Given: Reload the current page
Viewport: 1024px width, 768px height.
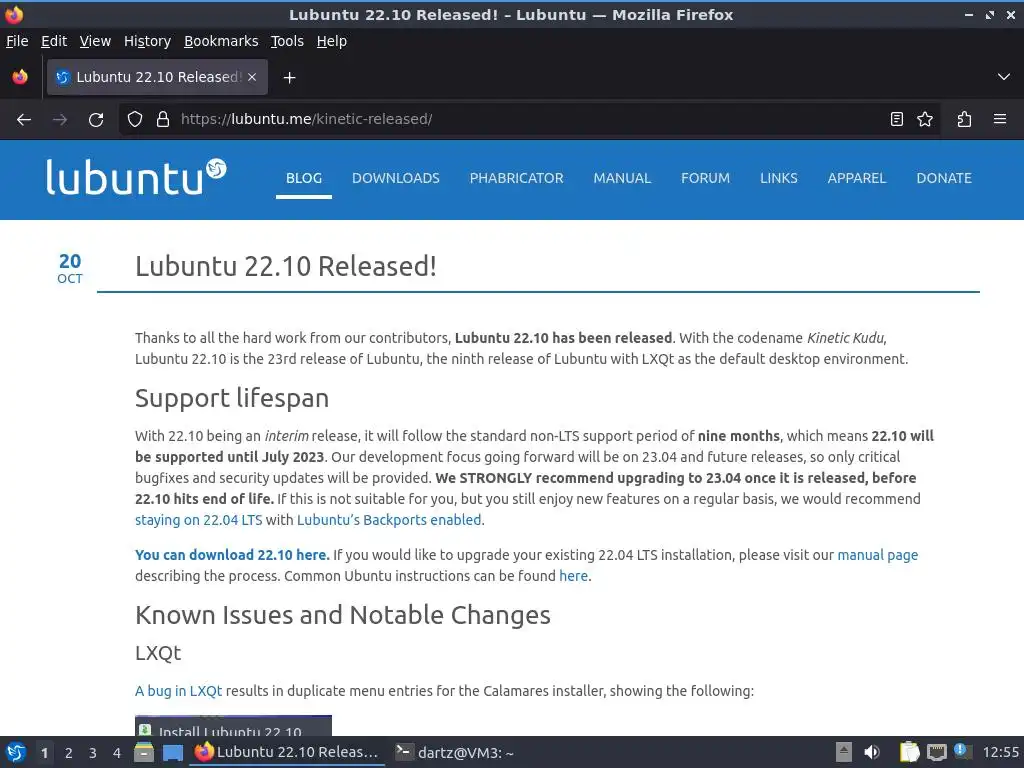Looking at the screenshot, I should [x=96, y=120].
